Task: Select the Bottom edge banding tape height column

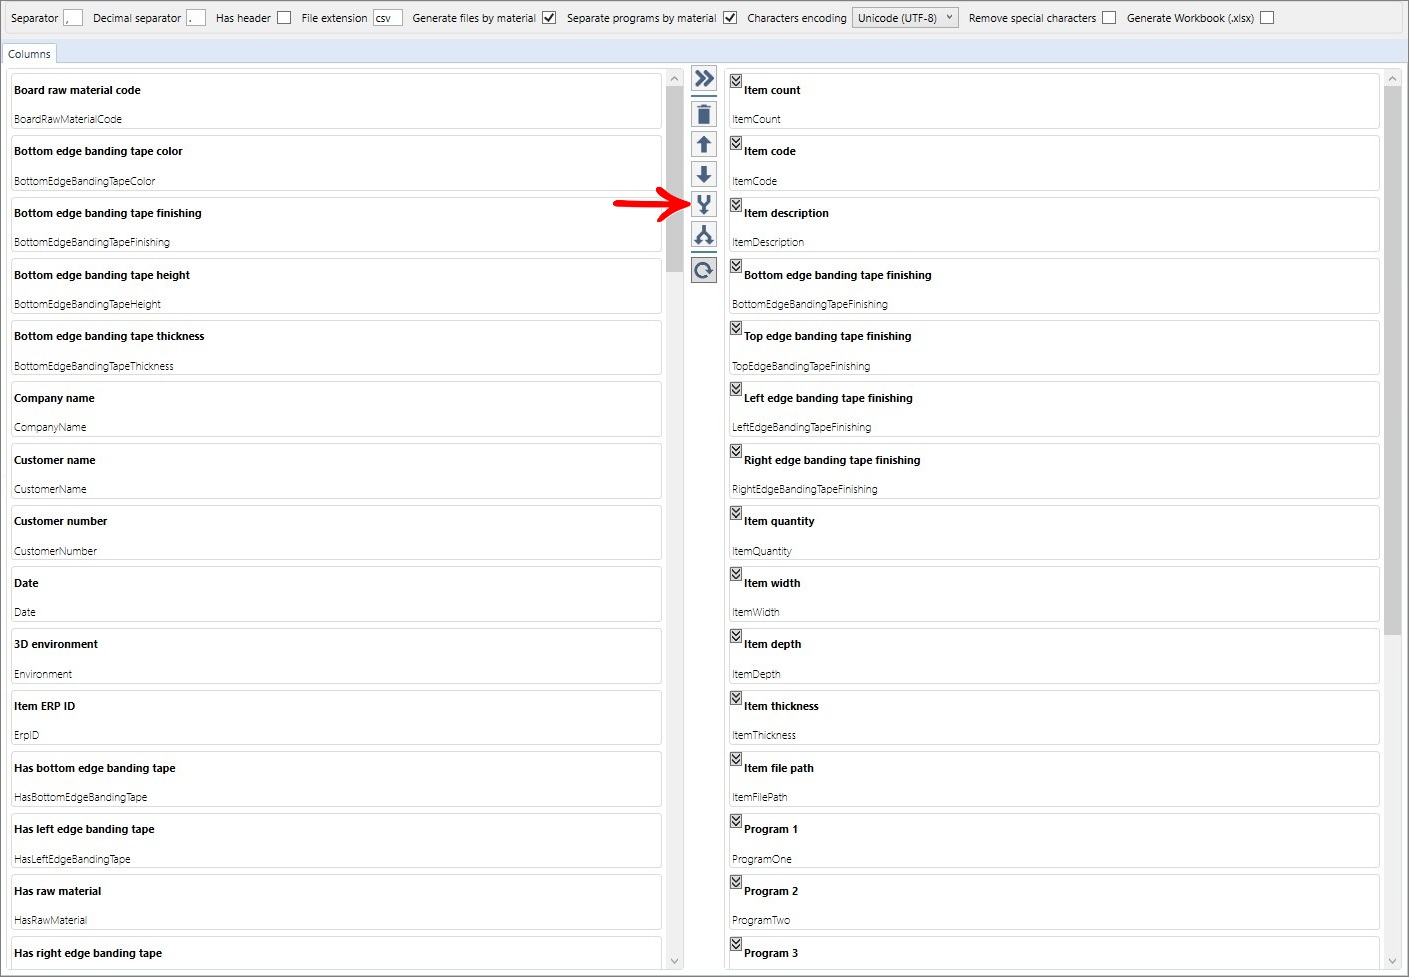Action: tap(336, 286)
